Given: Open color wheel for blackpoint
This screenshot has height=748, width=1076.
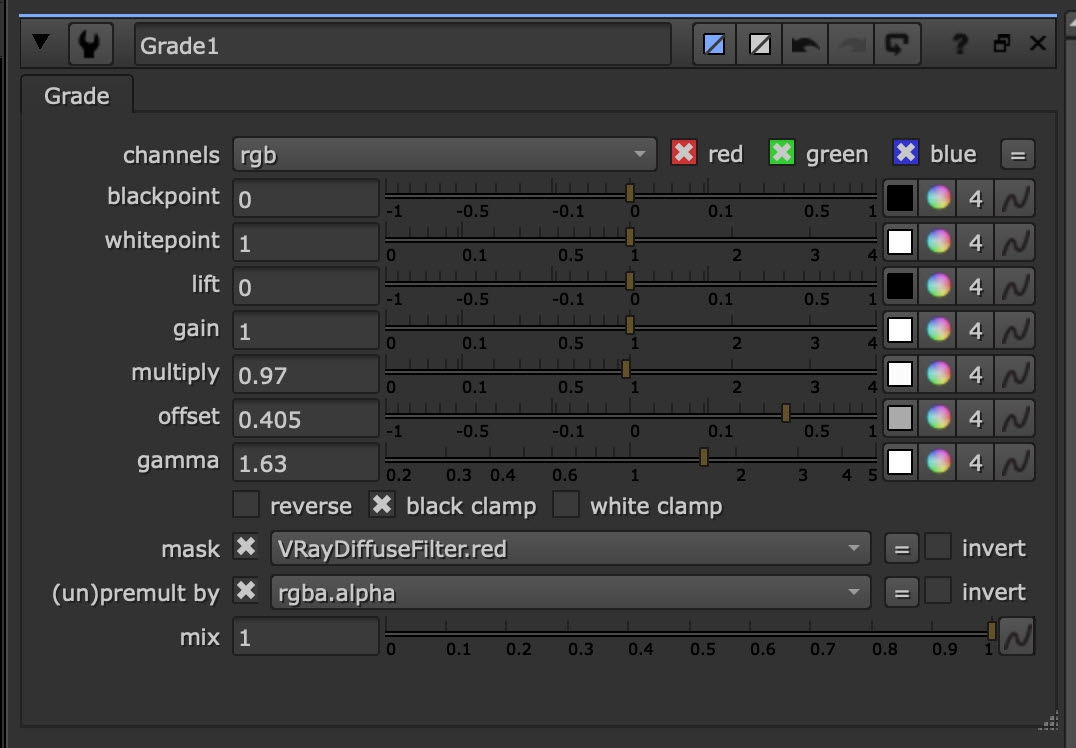Looking at the screenshot, I should (x=937, y=198).
